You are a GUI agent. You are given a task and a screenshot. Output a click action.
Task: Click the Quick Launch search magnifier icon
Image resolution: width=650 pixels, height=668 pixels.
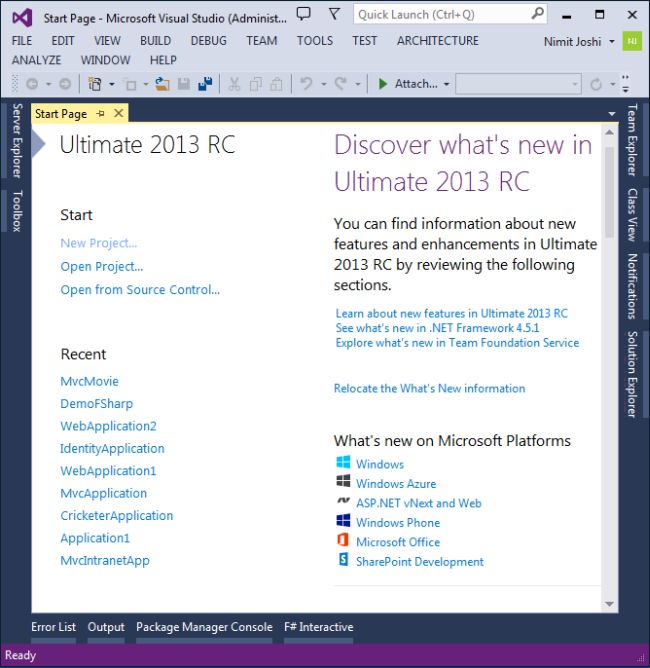(x=538, y=14)
